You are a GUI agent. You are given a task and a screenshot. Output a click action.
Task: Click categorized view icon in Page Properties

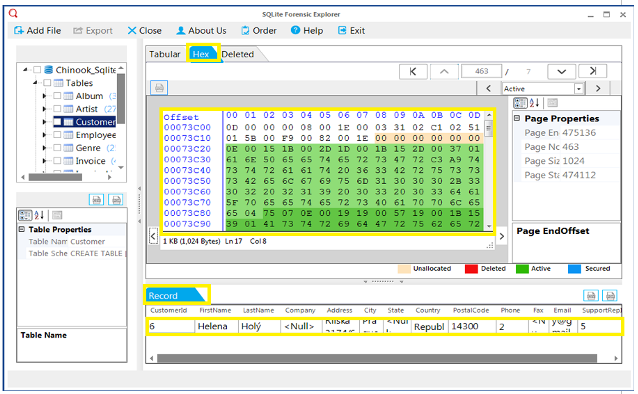520,103
